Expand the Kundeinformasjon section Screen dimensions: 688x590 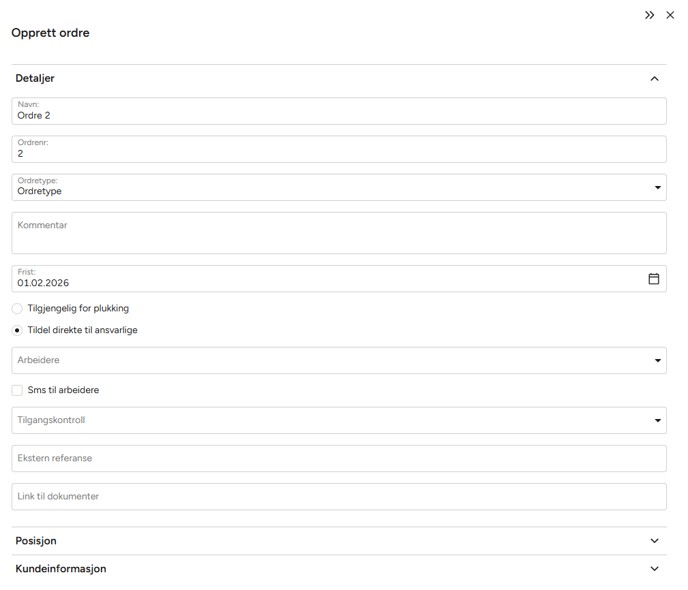click(x=655, y=569)
